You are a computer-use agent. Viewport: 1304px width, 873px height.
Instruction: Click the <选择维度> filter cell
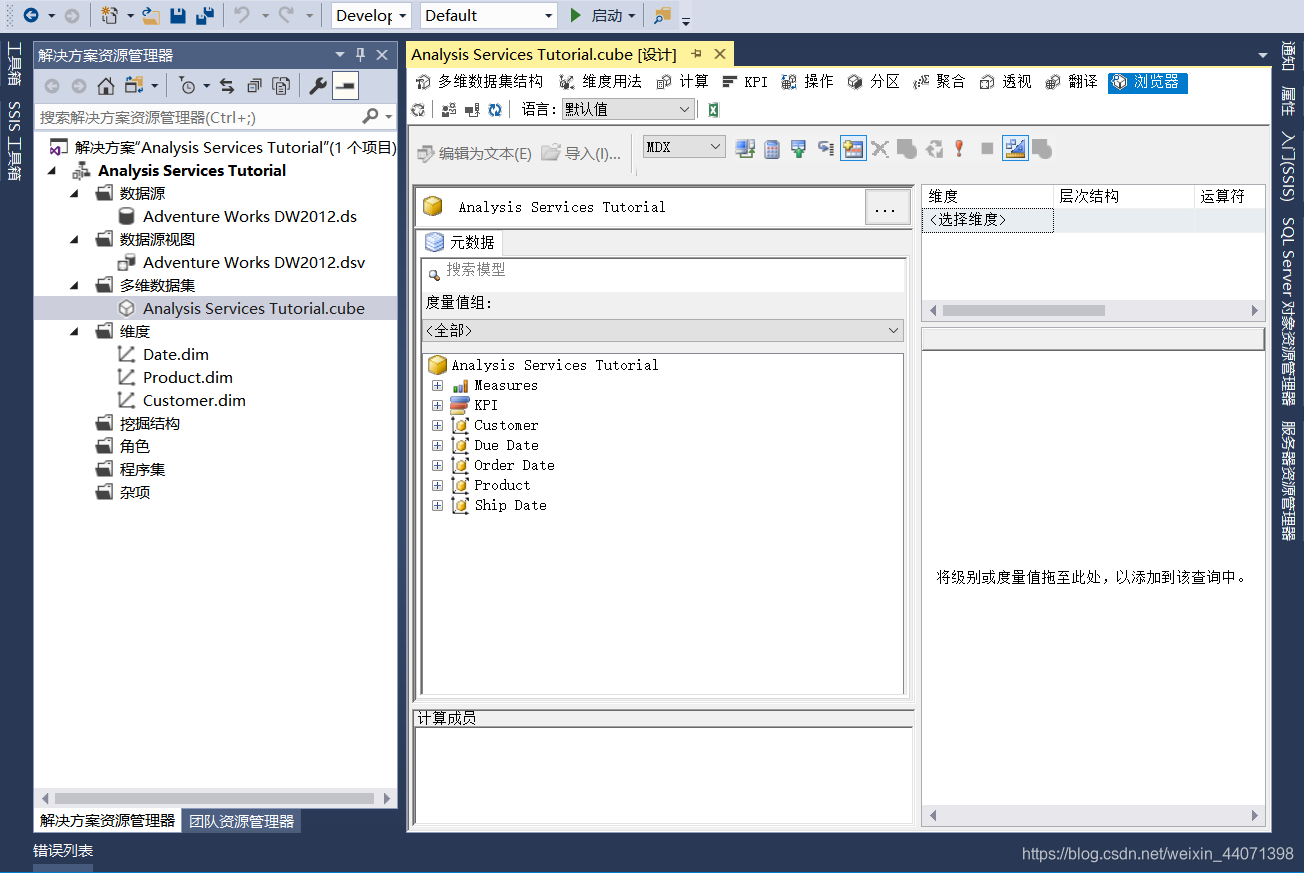(987, 220)
